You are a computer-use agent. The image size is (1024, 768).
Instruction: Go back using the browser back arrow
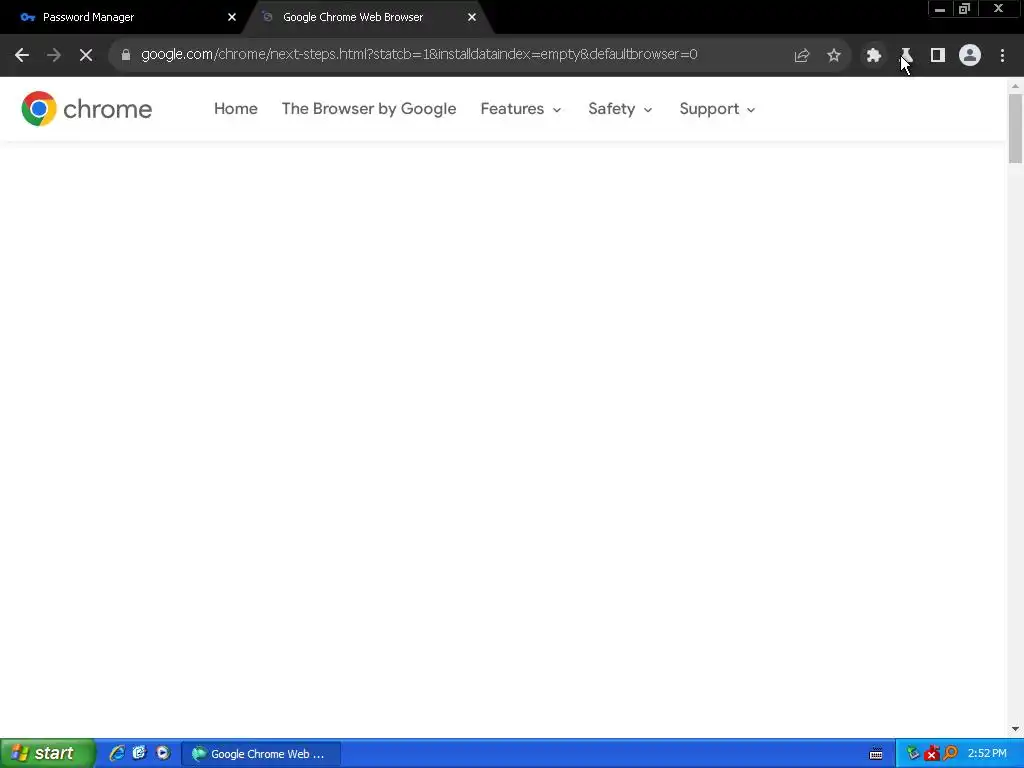click(22, 55)
